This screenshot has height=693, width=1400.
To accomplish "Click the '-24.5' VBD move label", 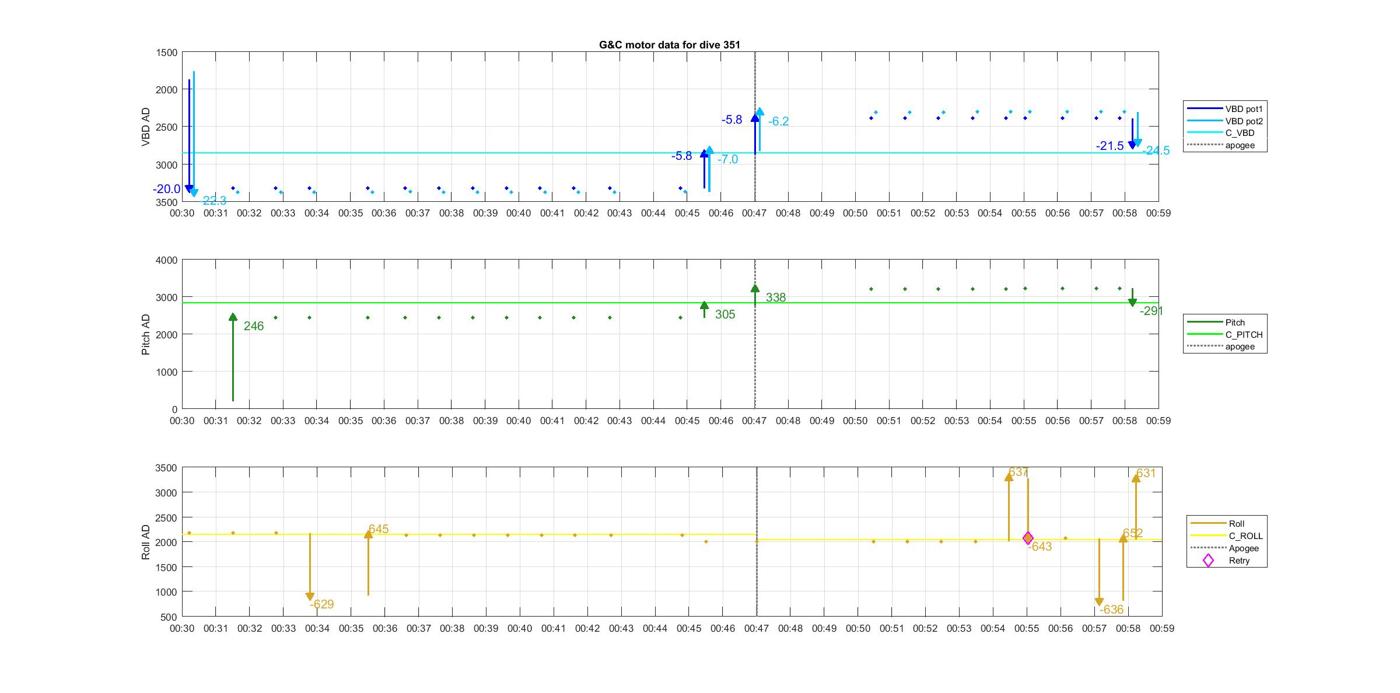I will 1157,151.
